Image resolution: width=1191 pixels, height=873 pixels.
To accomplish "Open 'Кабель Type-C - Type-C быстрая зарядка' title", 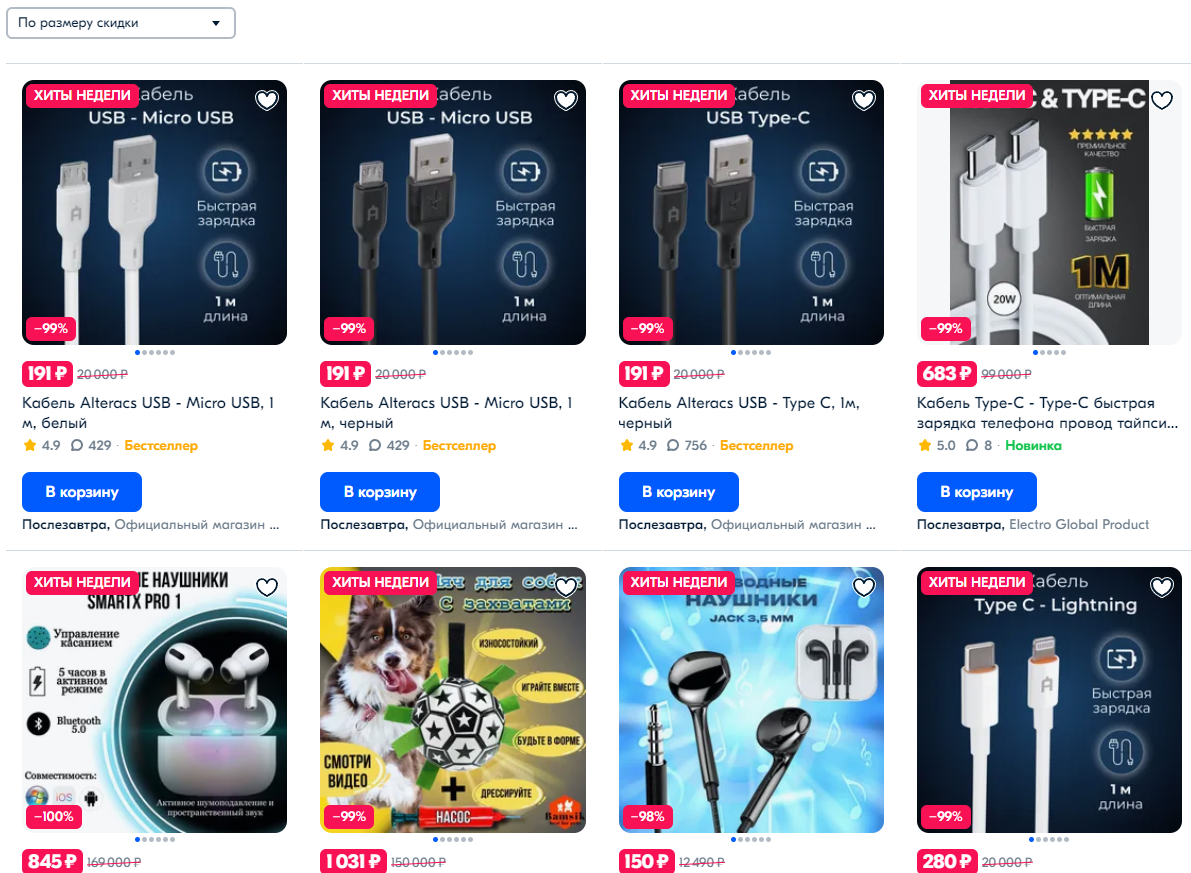I will 1047,413.
